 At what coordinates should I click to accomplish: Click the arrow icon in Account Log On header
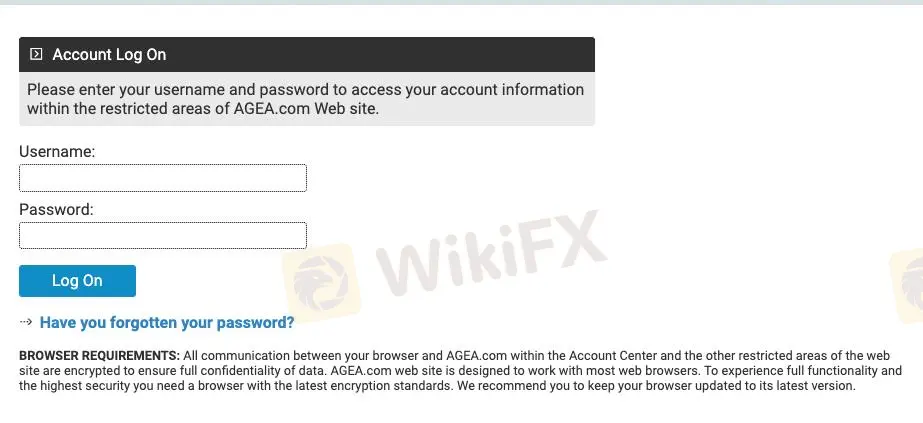click(36, 54)
